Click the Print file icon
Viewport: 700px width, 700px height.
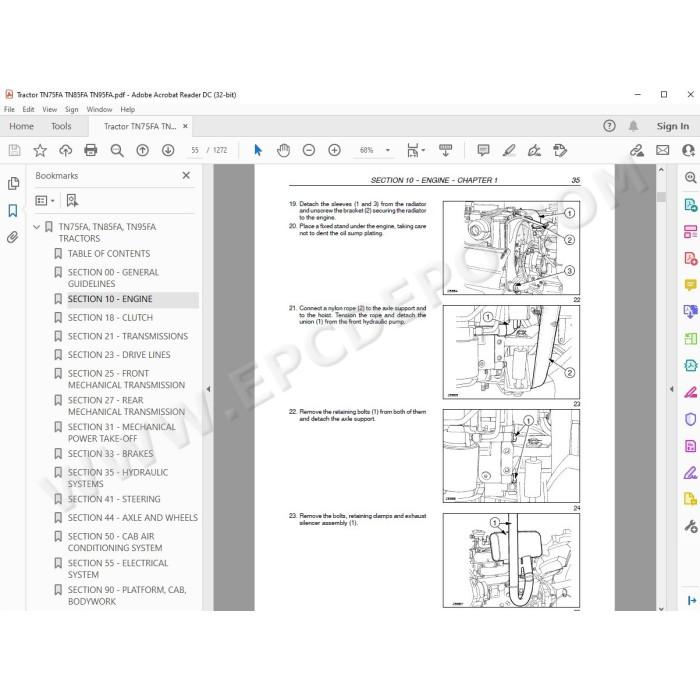coord(91,150)
